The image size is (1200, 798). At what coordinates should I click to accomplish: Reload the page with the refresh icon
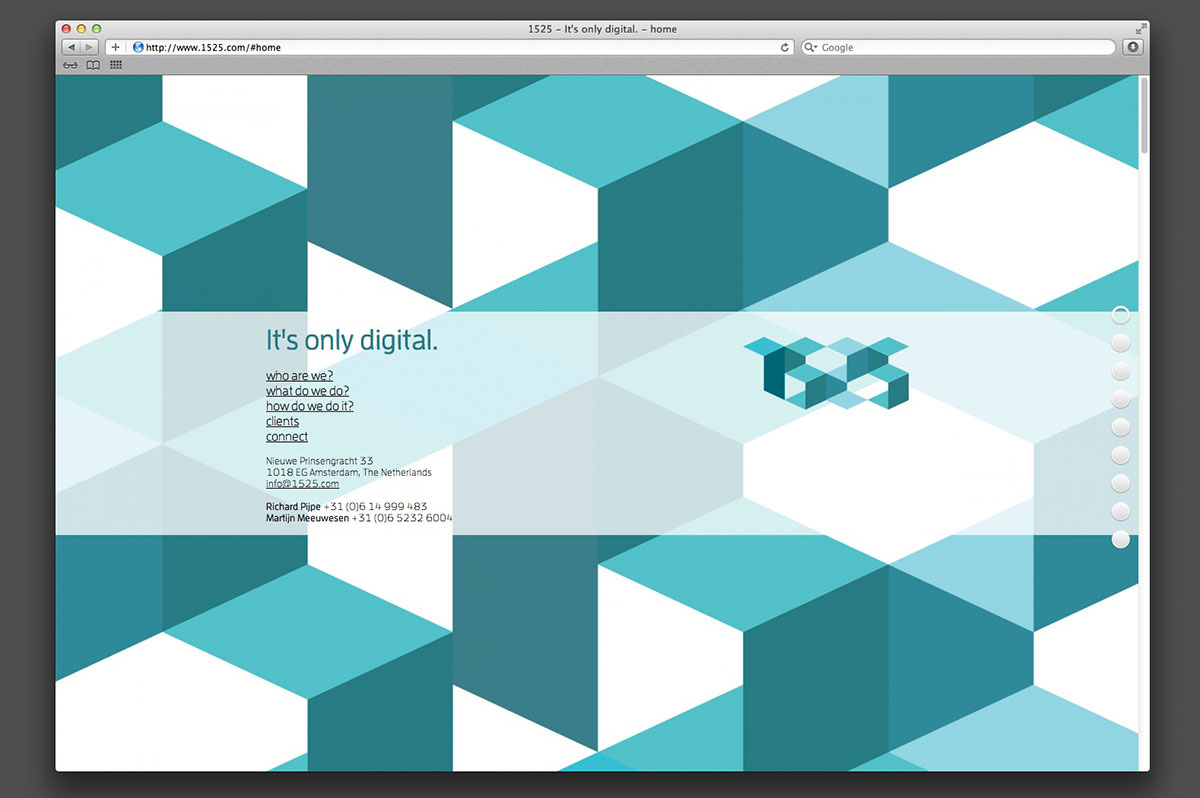785,47
